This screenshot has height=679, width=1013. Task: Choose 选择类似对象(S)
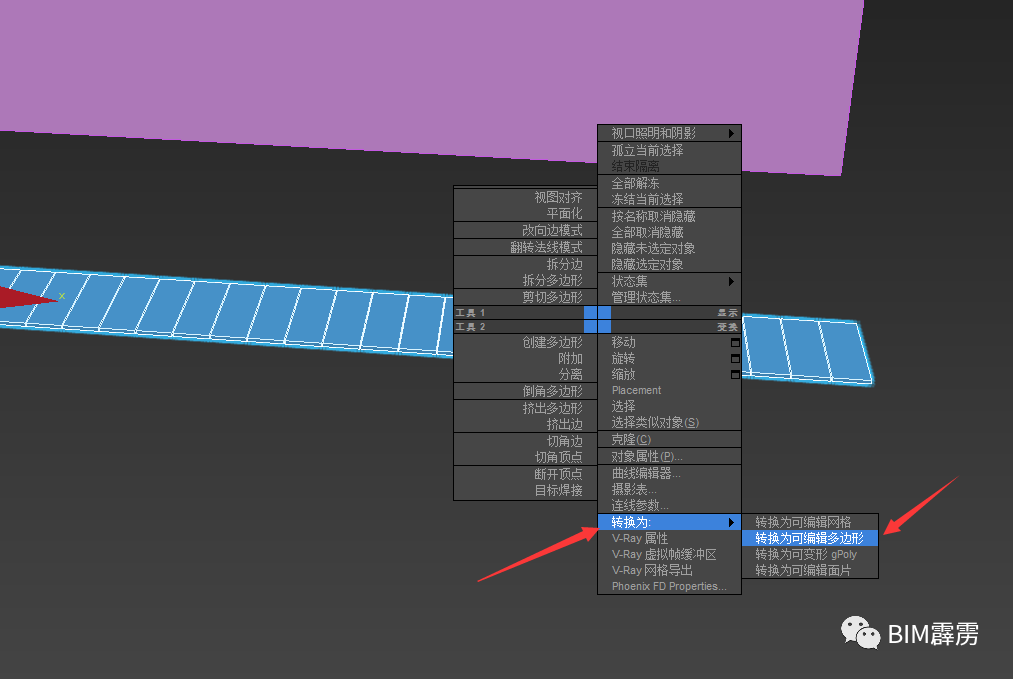coord(669,423)
